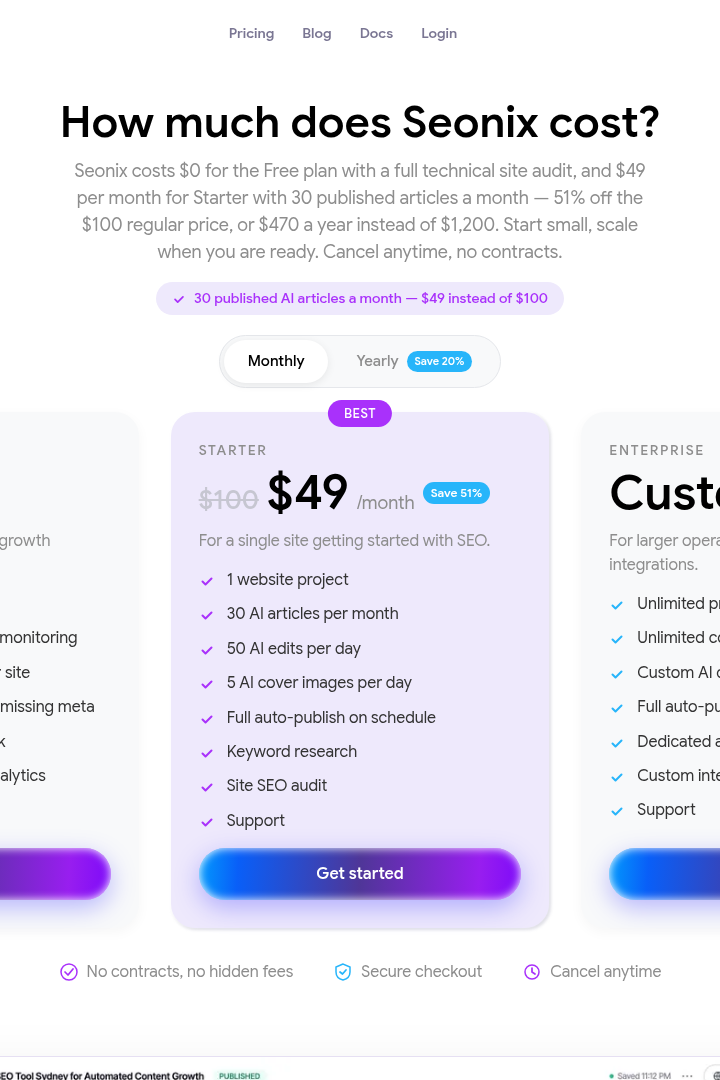The width and height of the screenshot is (720, 1080).
Task: Click the checkmark icon beside 'No contracts, no hidden fees'
Action: coord(69,972)
